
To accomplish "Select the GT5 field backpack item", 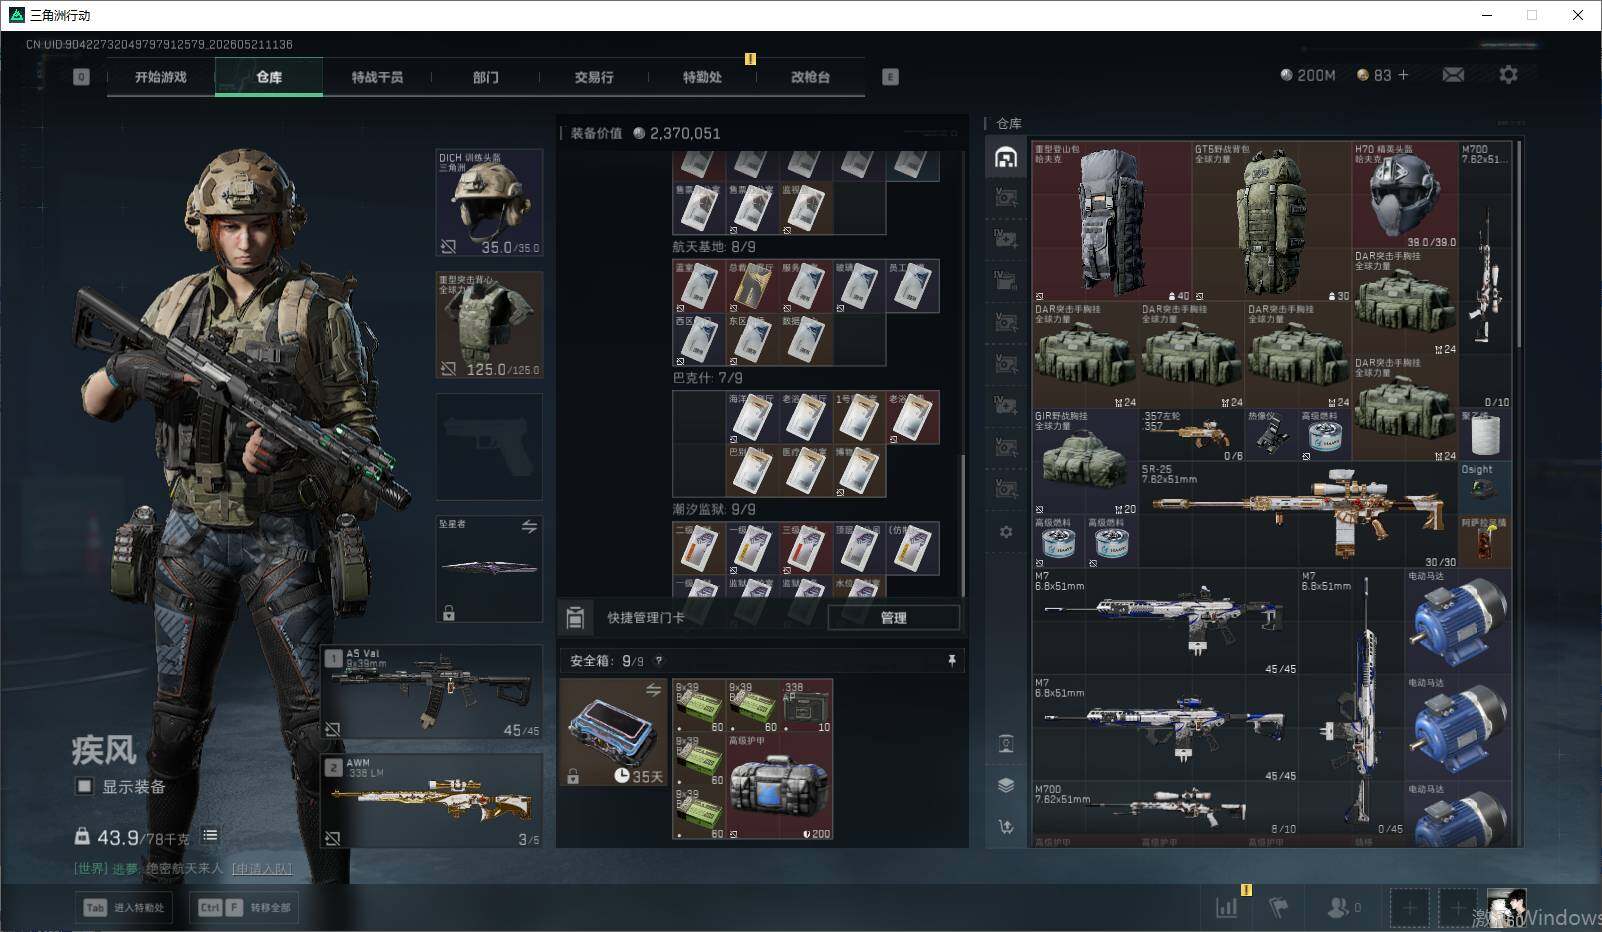I will [x=1272, y=221].
